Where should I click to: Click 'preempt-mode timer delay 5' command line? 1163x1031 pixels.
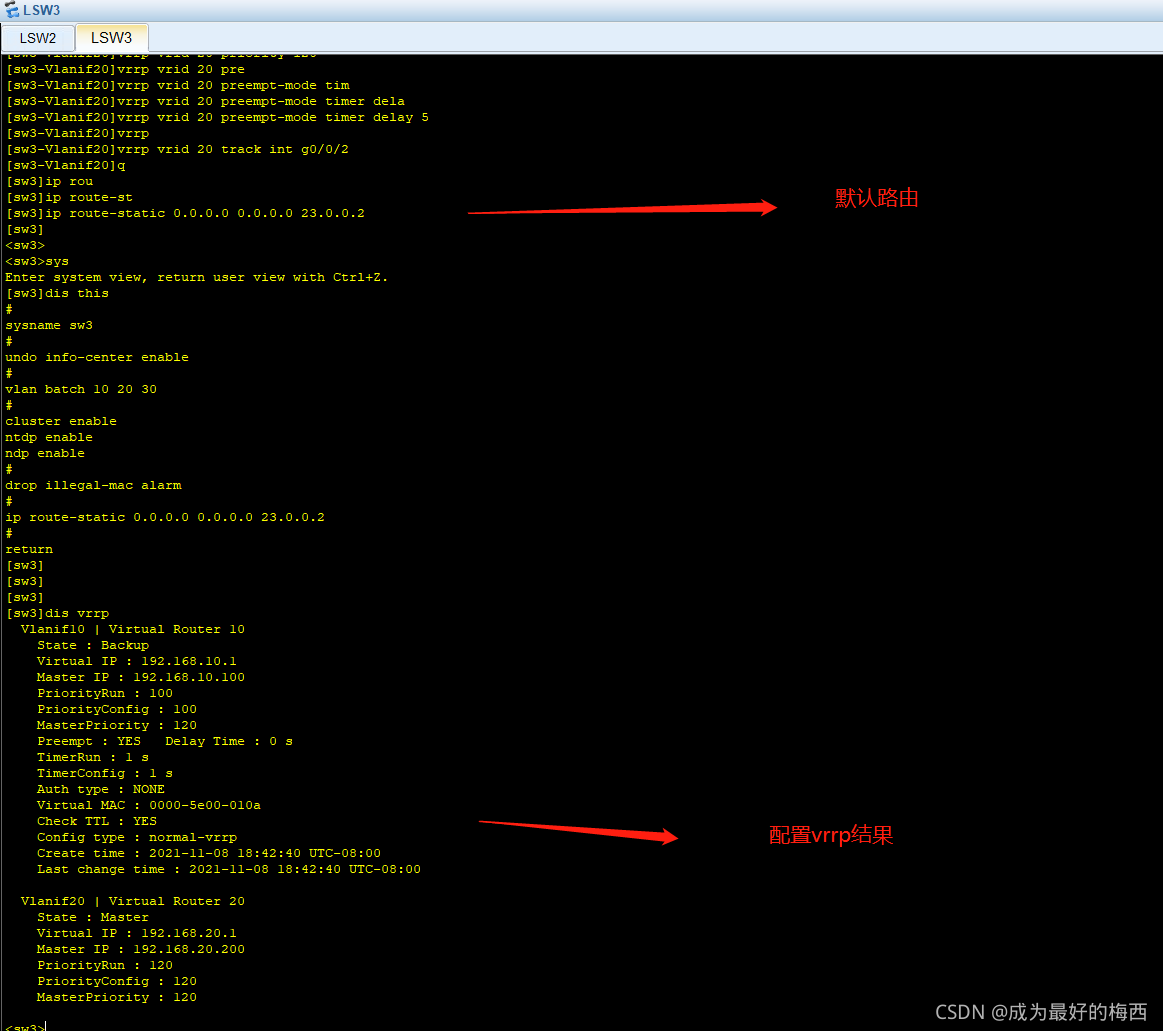[x=217, y=117]
